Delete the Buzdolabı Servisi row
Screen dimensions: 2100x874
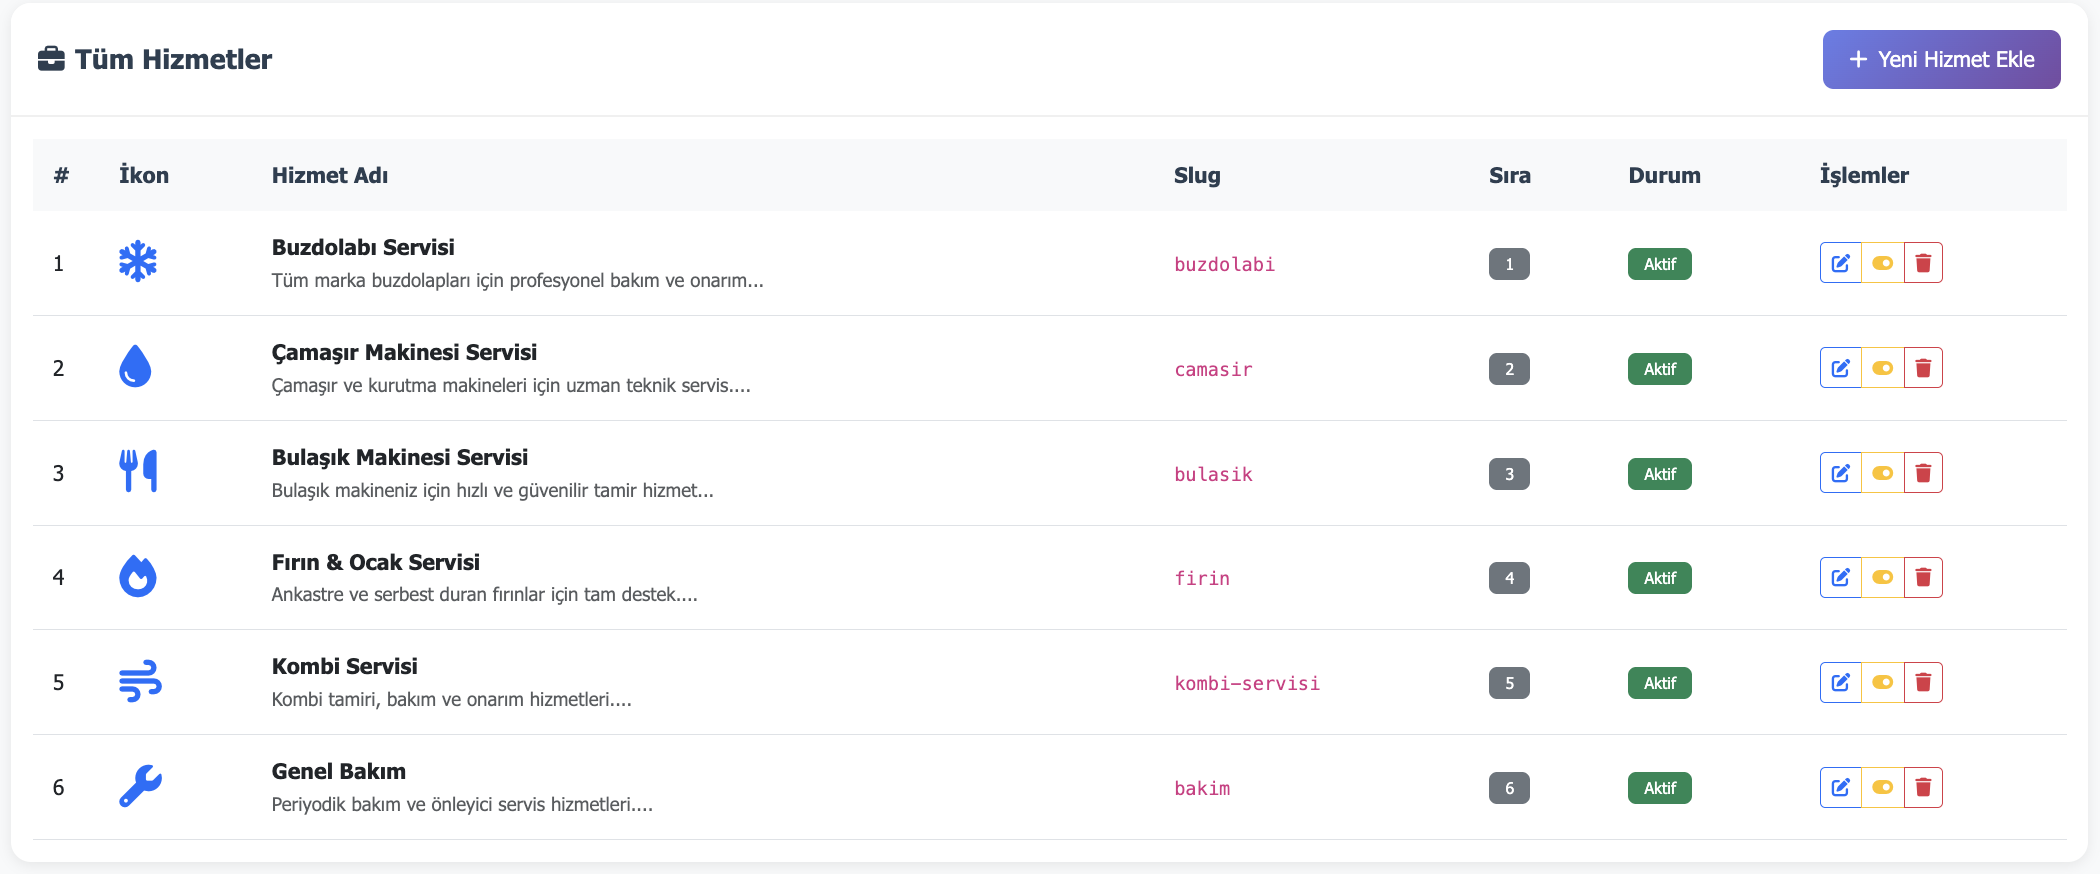1923,263
